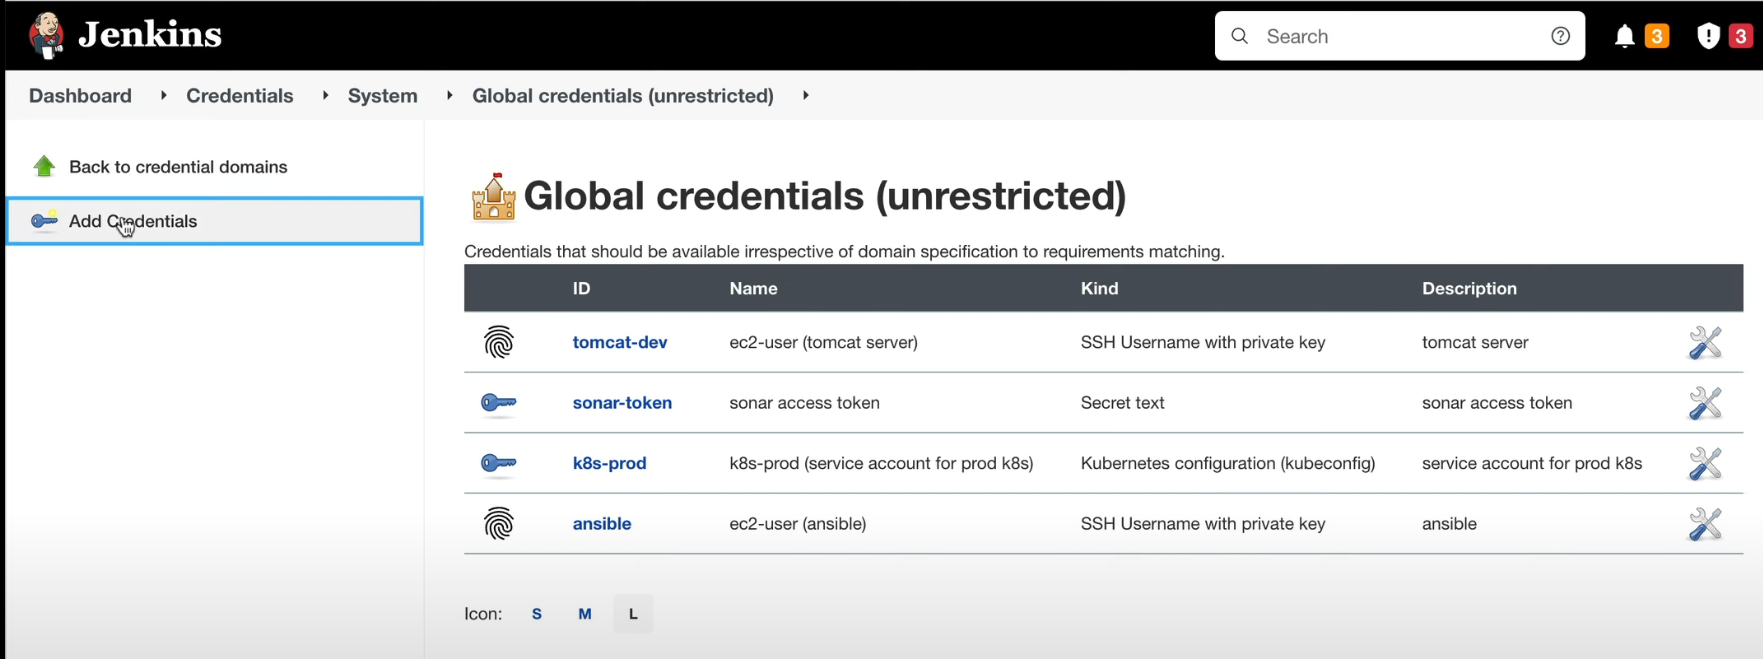
Task: Click the key icon for sonar-token
Action: click(x=499, y=403)
